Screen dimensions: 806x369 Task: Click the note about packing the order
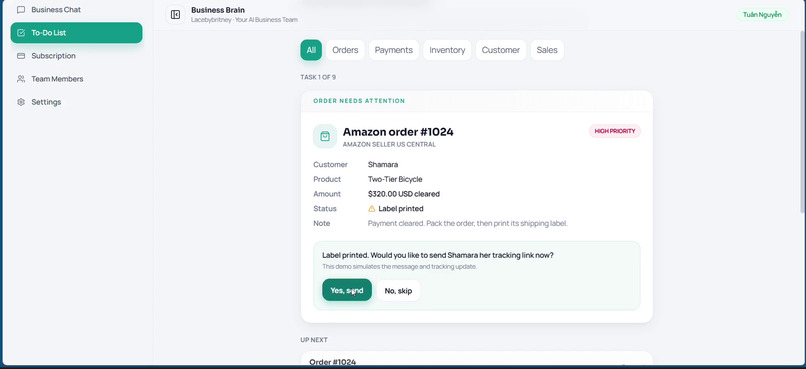tap(468, 224)
